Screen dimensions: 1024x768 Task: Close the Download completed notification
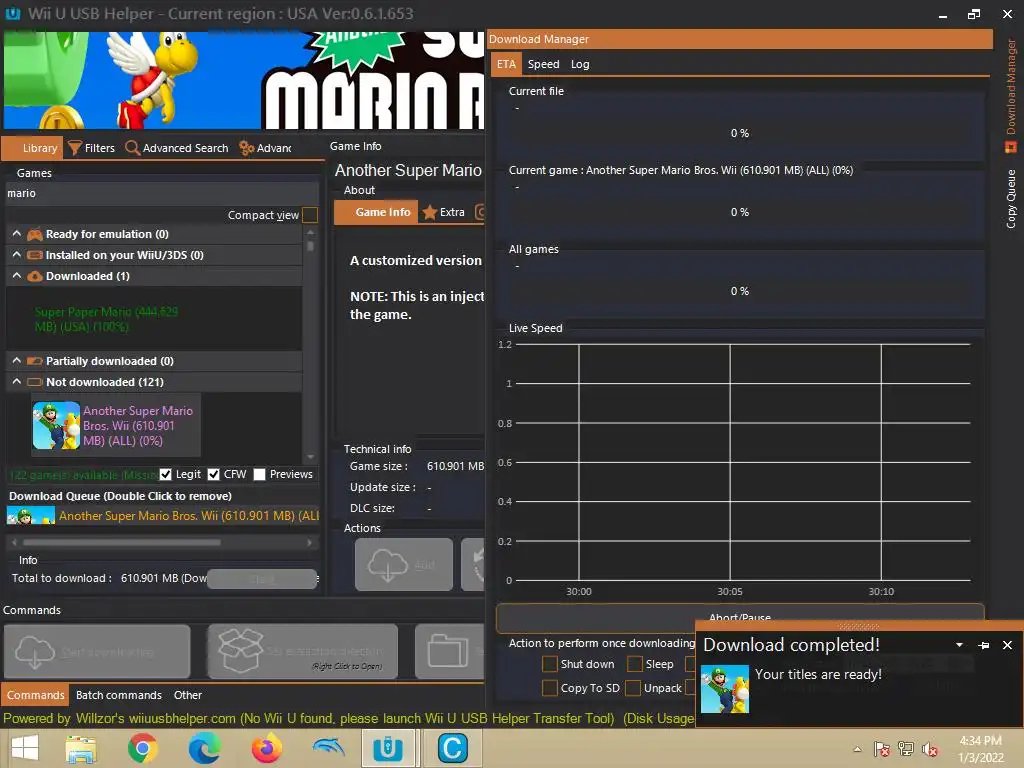pos(1007,645)
